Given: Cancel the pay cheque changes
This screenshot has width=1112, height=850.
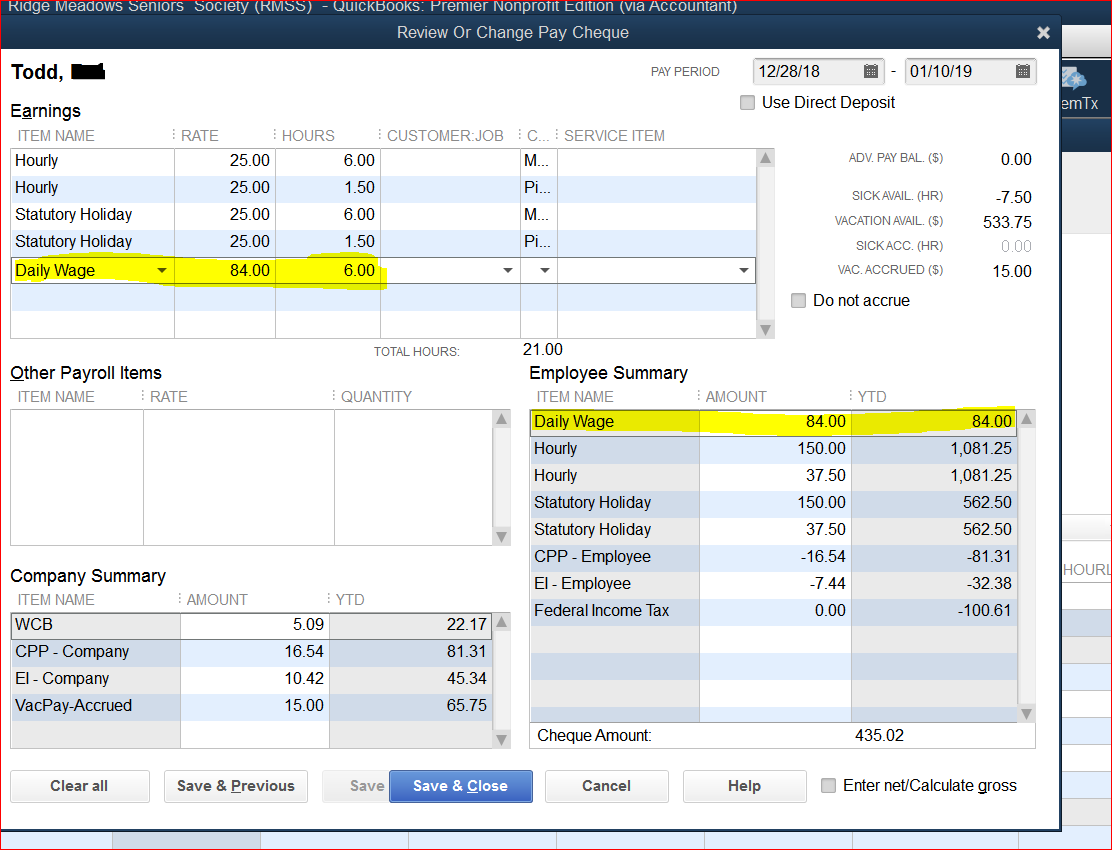Looking at the screenshot, I should pyautogui.click(x=606, y=786).
